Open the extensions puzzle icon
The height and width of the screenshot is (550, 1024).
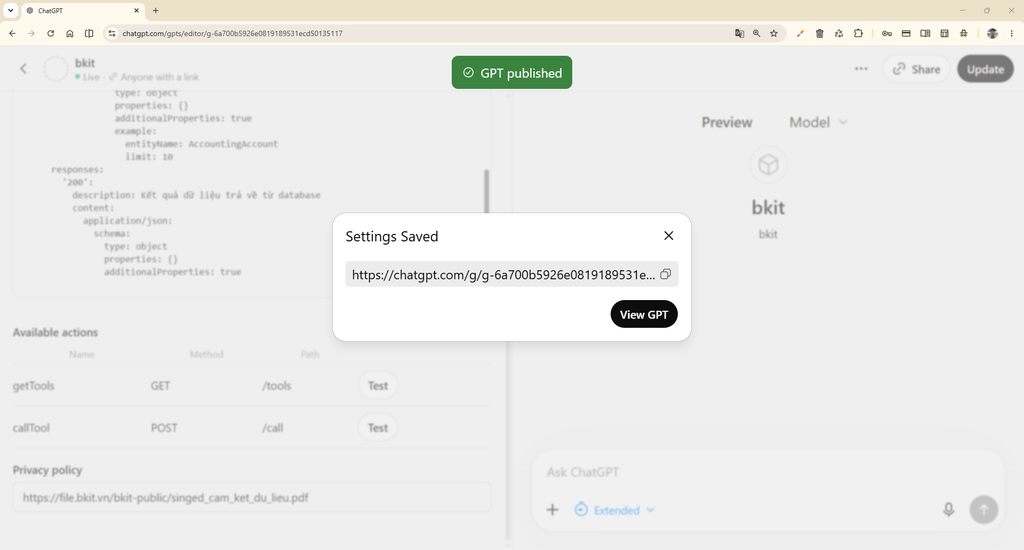tap(858, 33)
